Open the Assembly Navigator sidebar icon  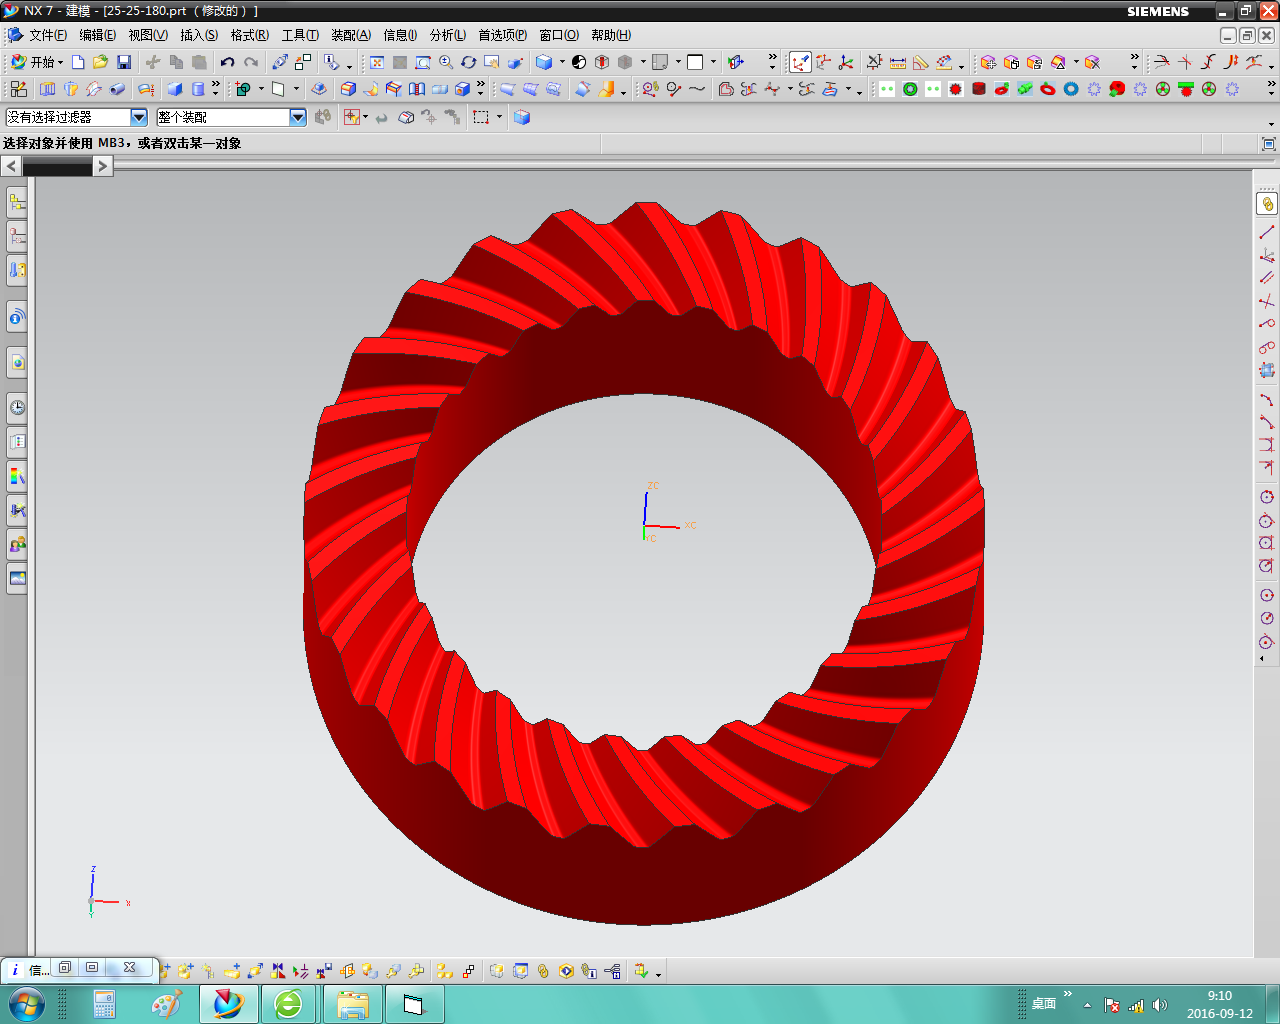pos(17,203)
